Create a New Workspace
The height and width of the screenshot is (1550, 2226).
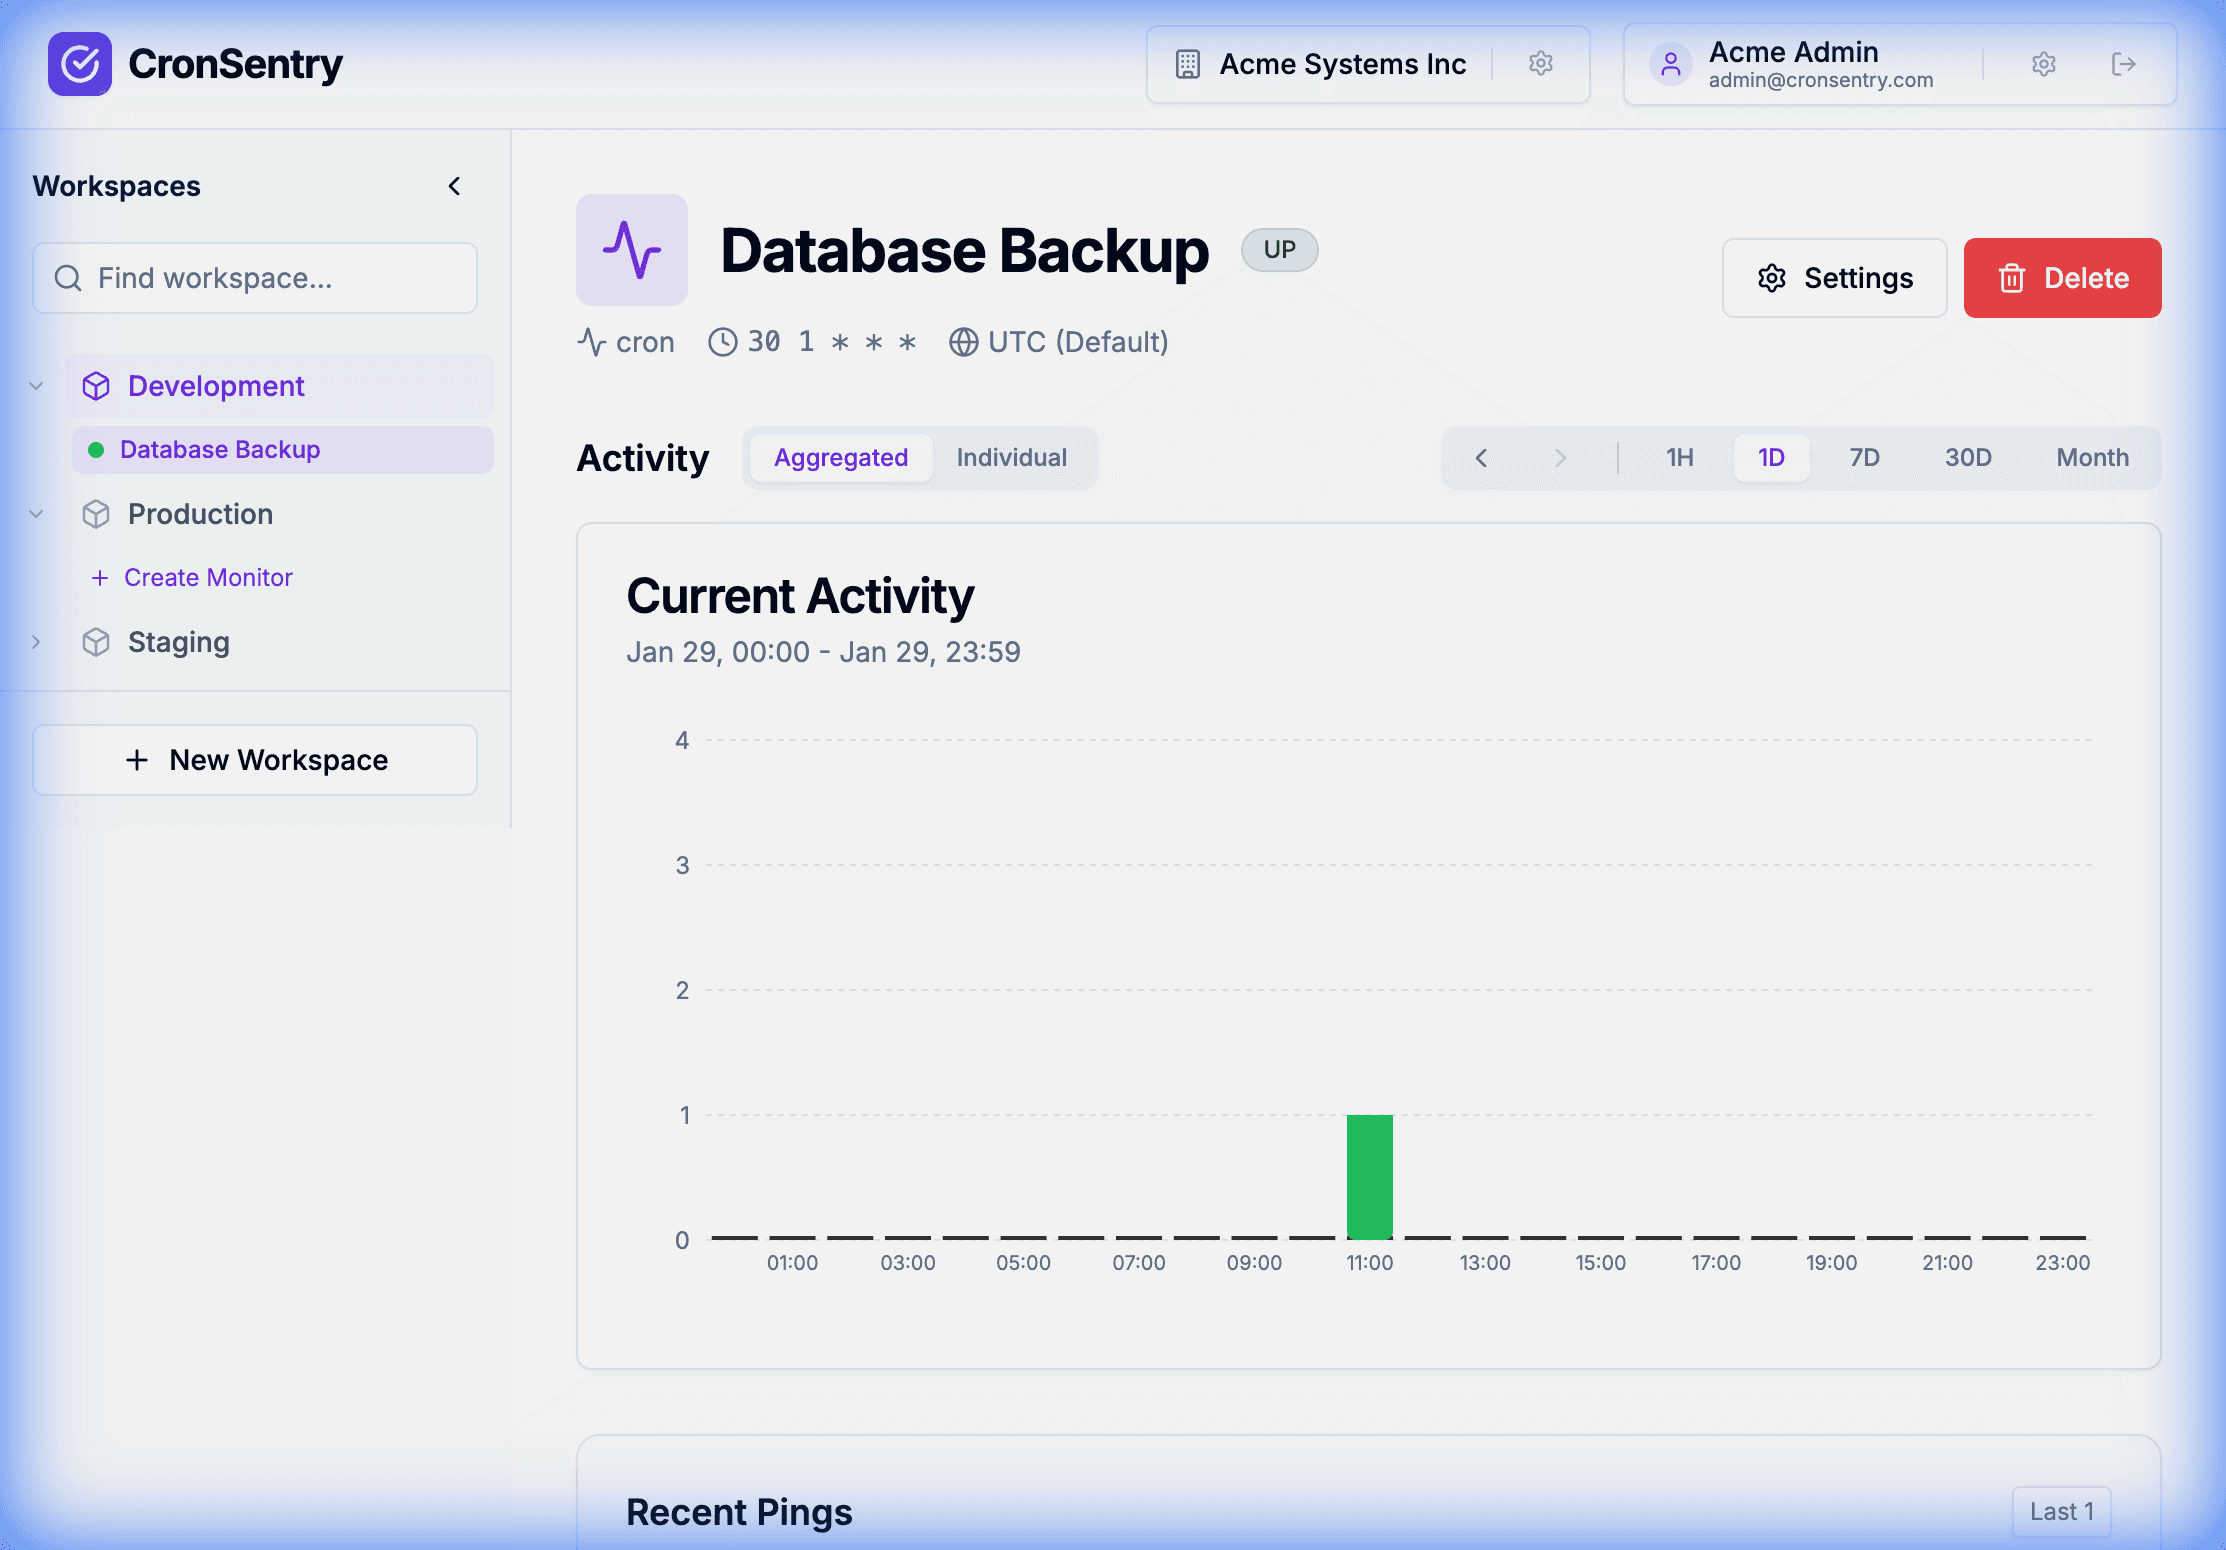coord(255,760)
